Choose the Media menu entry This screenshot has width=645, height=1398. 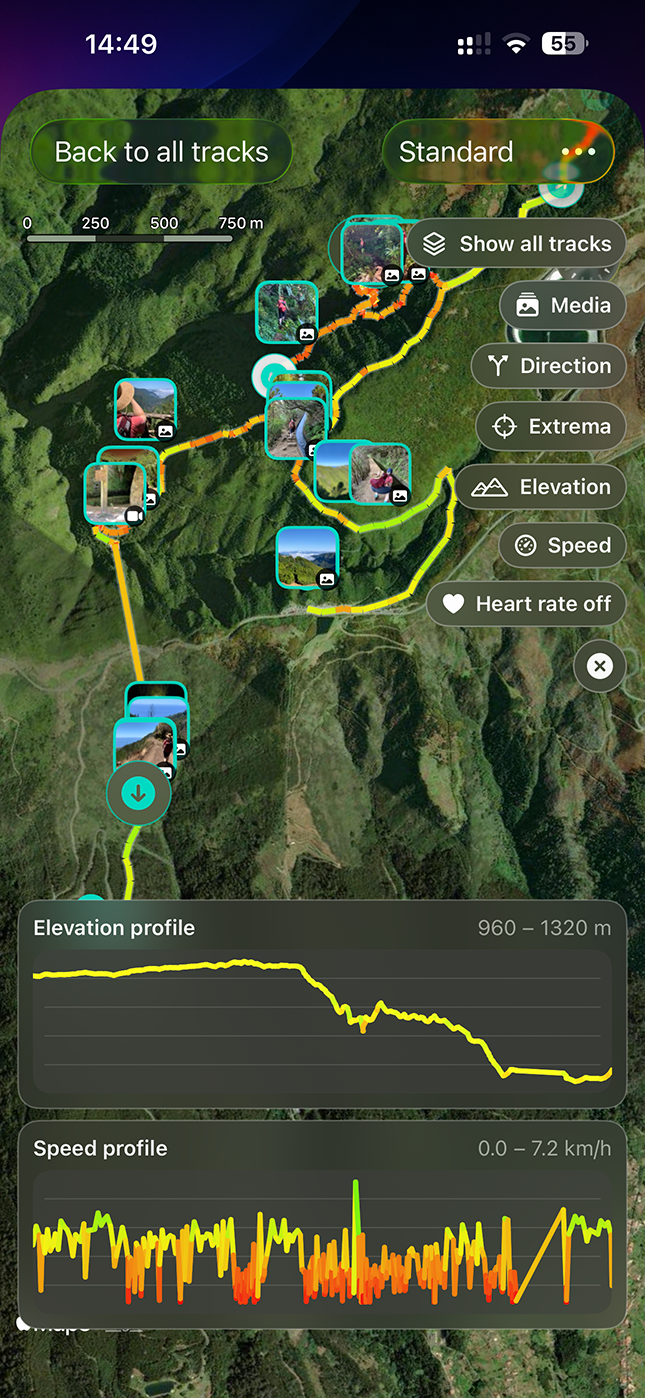click(563, 305)
